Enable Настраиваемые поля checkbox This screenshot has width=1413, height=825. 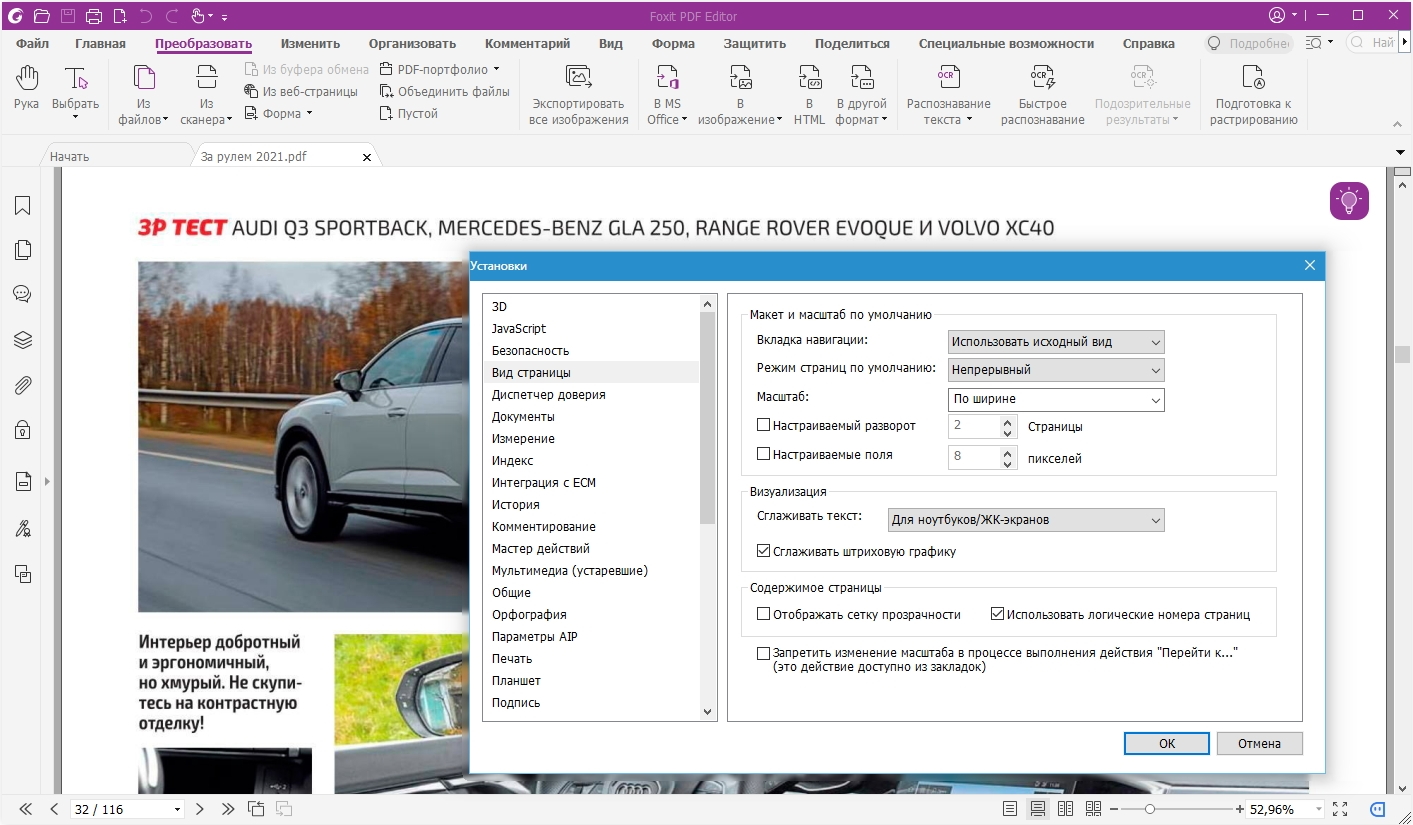point(764,454)
